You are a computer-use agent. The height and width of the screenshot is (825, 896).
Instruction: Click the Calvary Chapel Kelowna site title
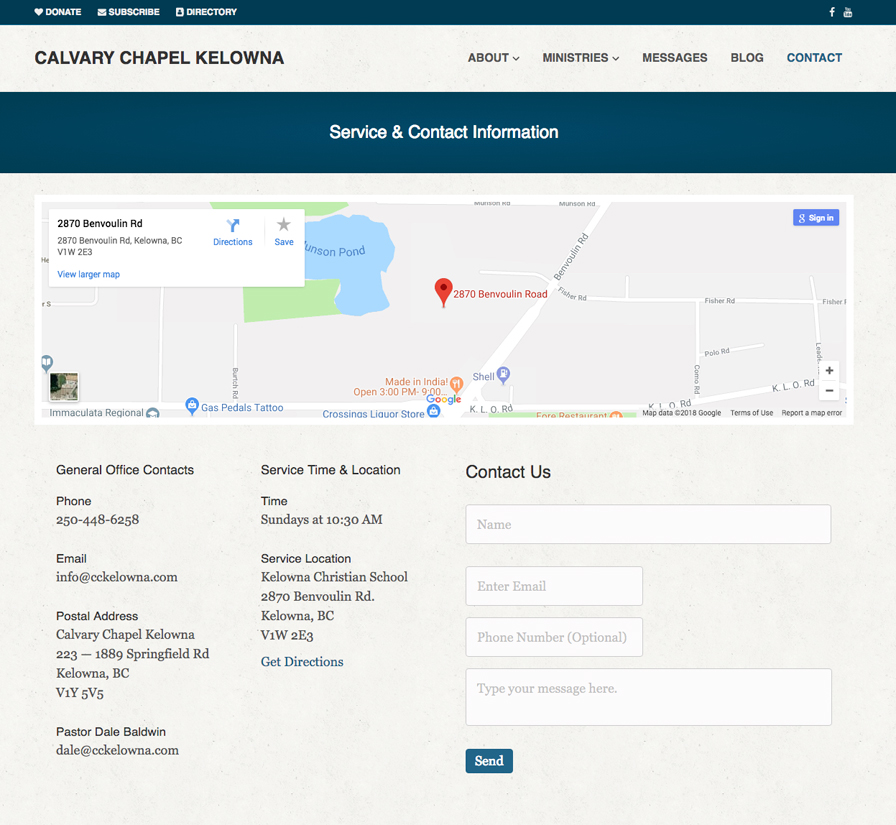(159, 58)
